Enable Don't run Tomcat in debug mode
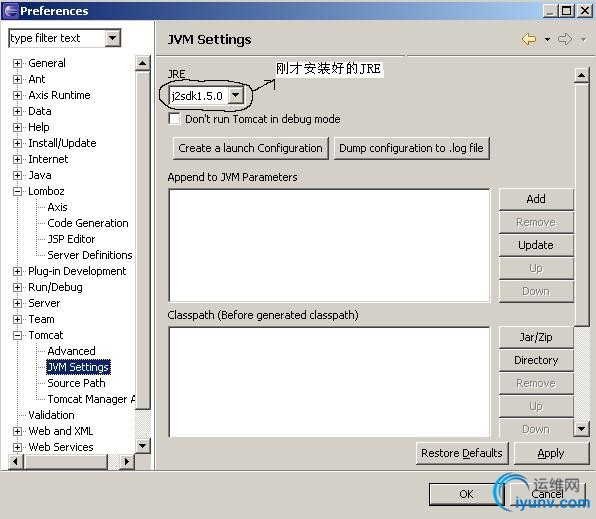The image size is (596, 519). click(x=174, y=119)
